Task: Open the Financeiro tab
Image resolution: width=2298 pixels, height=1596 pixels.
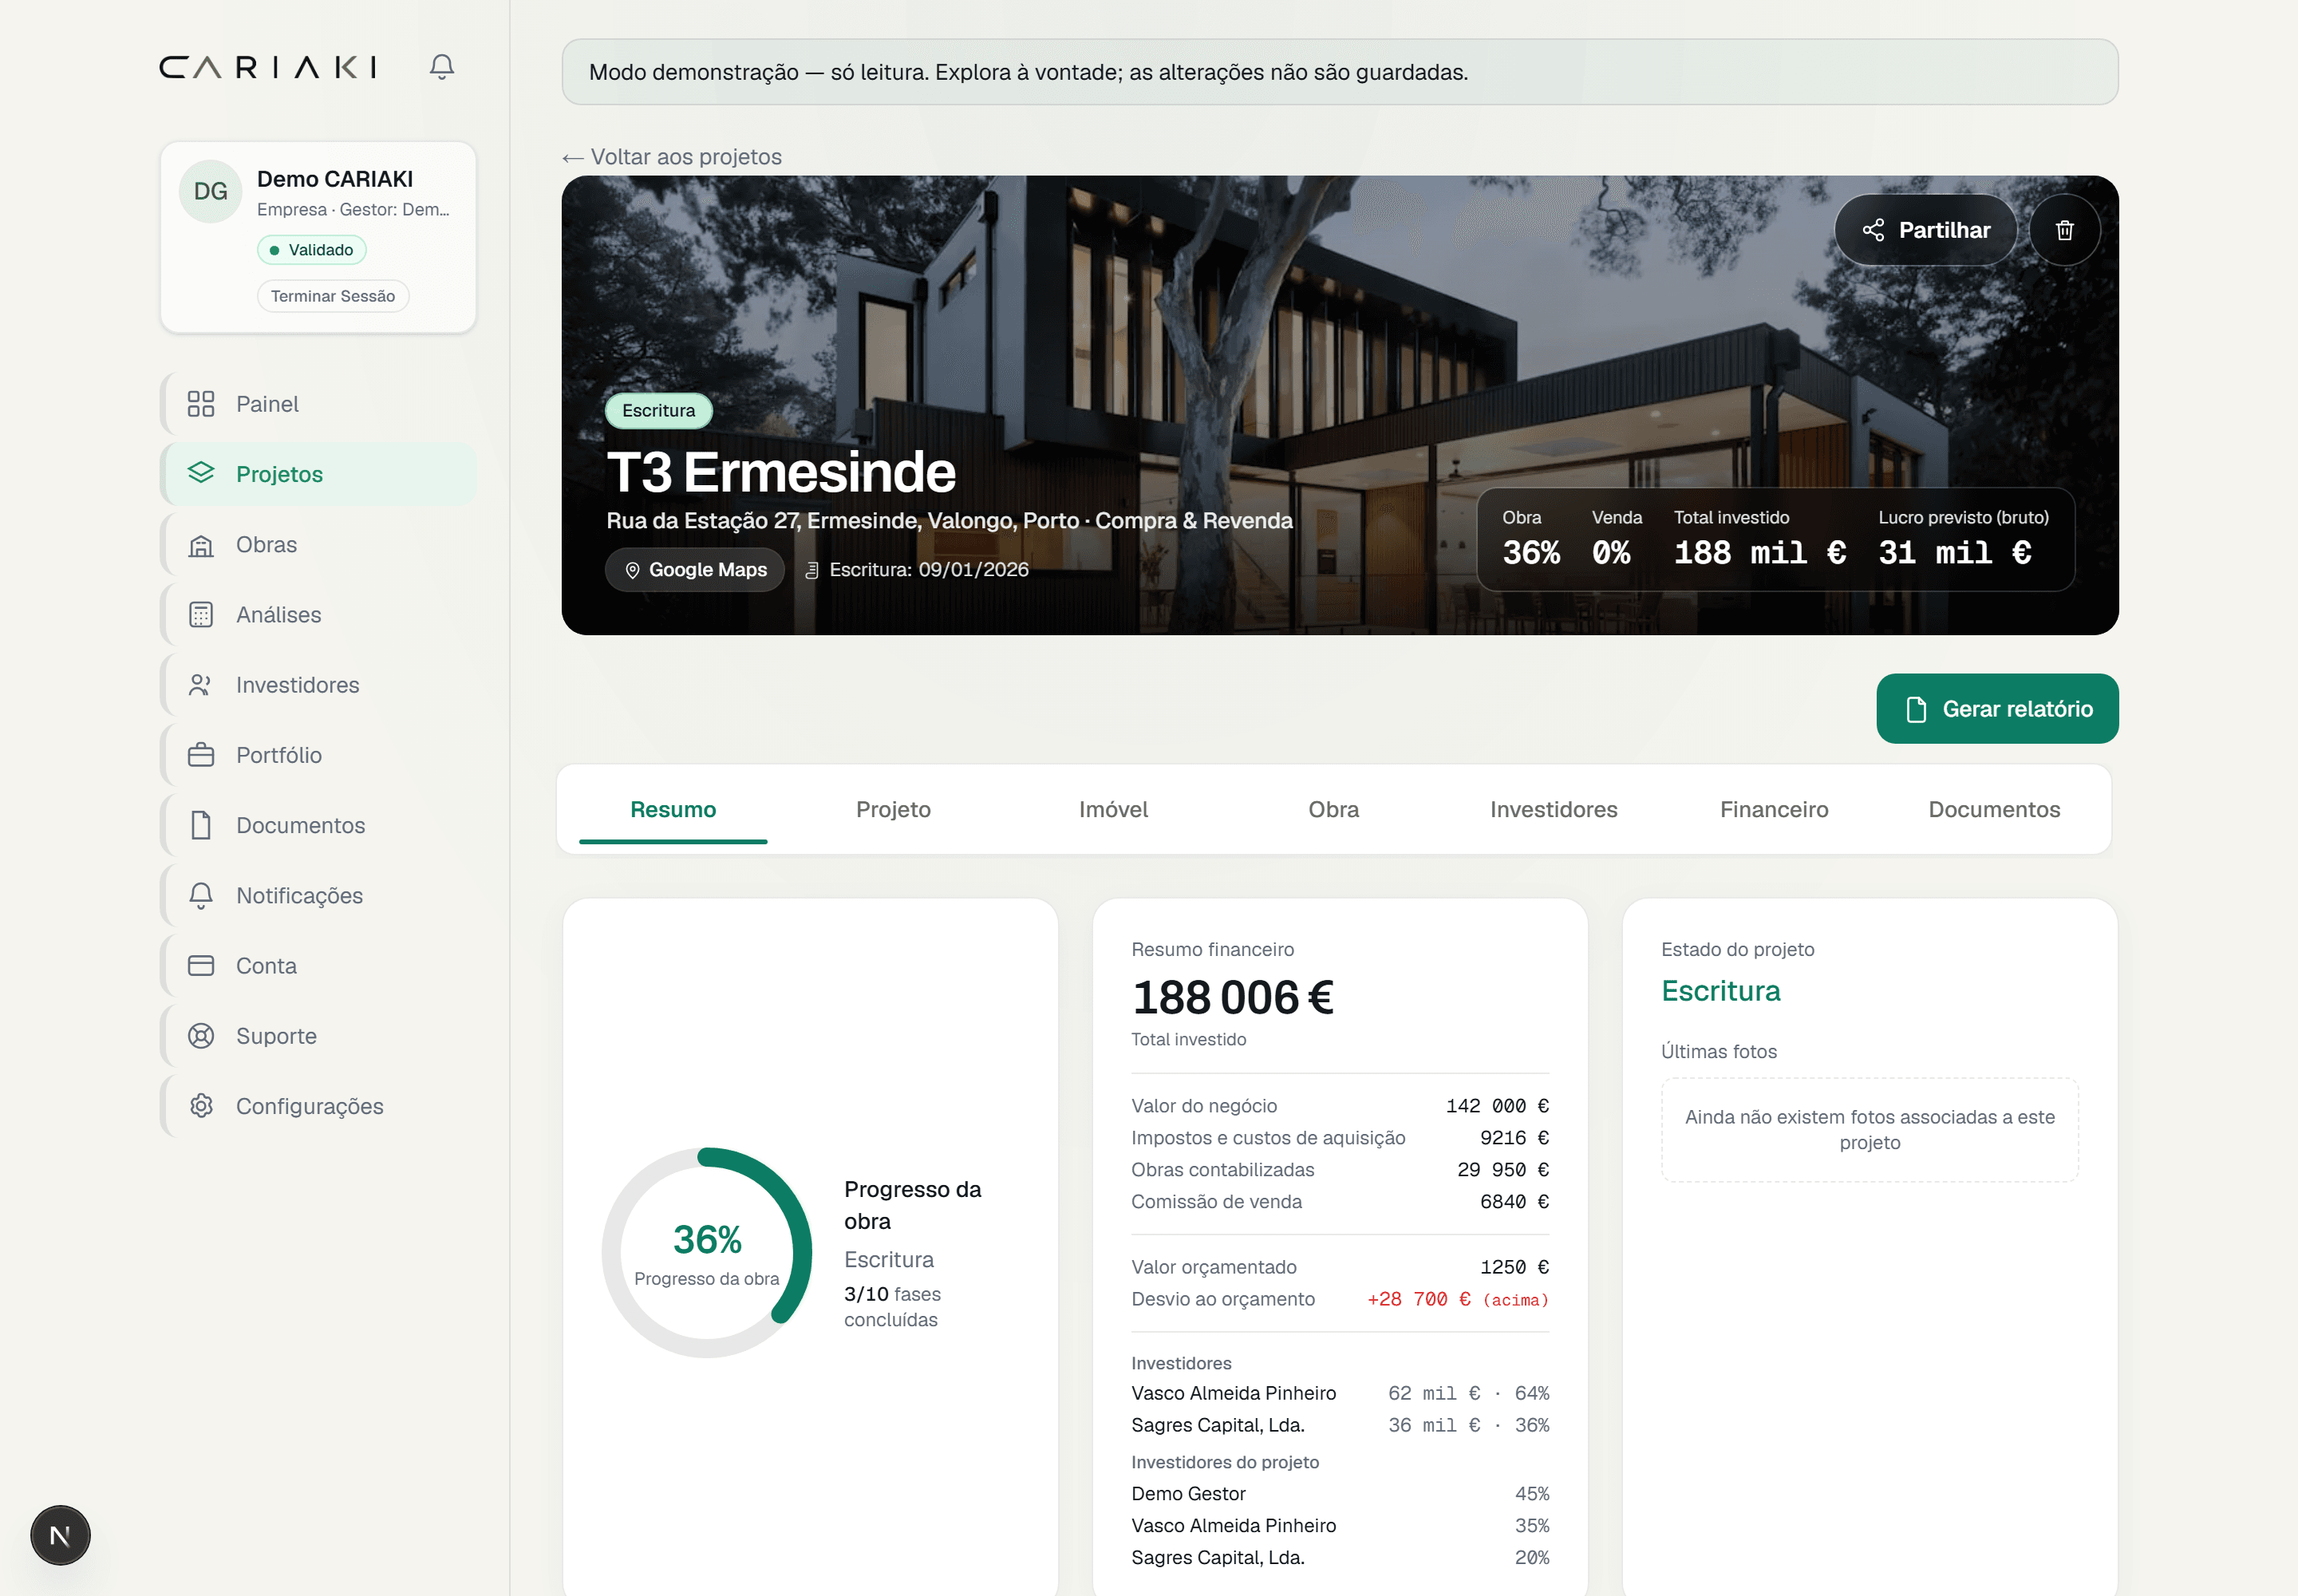Action: click(x=1774, y=809)
